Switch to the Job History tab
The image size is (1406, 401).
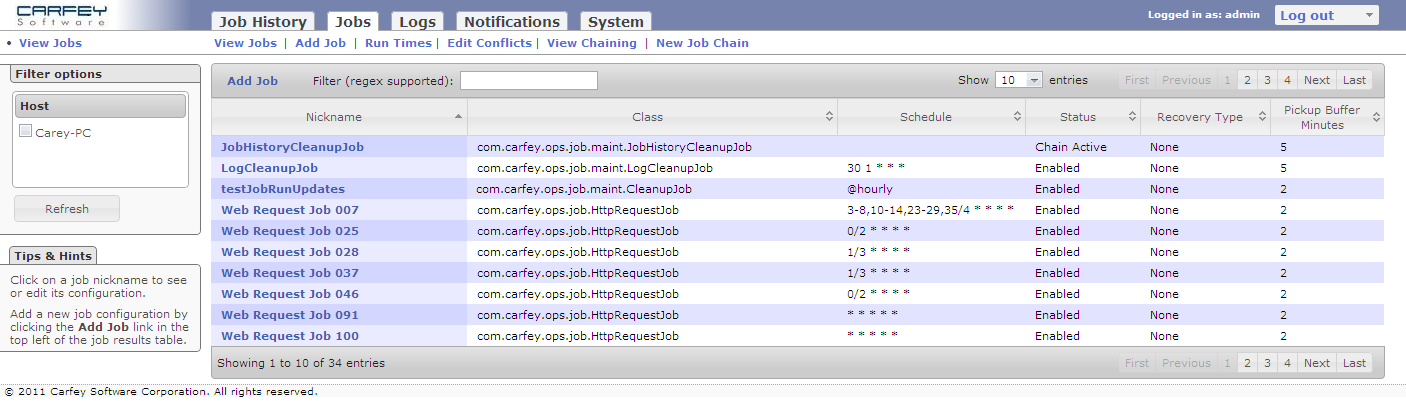(x=264, y=21)
